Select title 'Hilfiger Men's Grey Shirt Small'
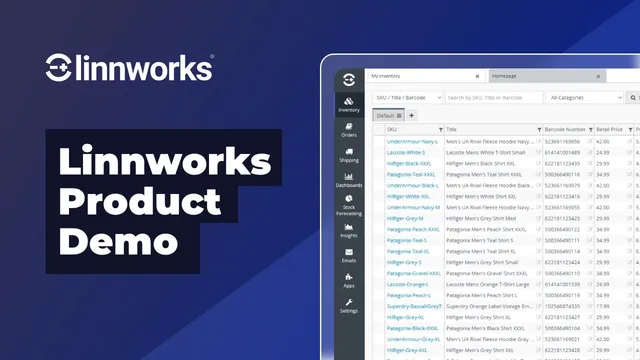Image resolution: width=640 pixels, height=360 pixels. [482, 262]
